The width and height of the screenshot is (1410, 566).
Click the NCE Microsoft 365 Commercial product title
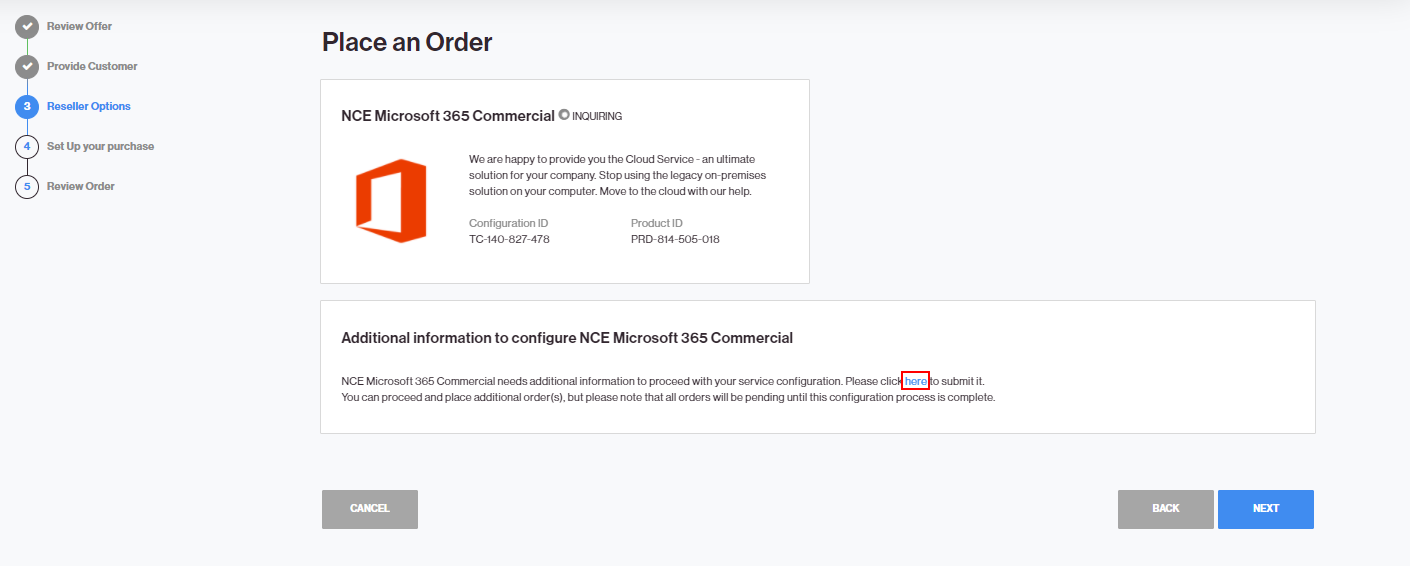tap(448, 116)
